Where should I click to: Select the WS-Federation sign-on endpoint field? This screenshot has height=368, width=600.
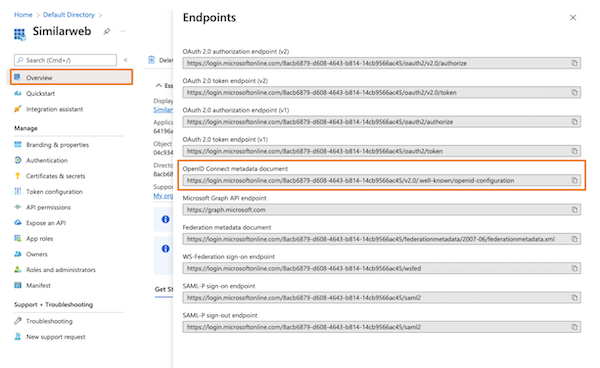(x=382, y=269)
